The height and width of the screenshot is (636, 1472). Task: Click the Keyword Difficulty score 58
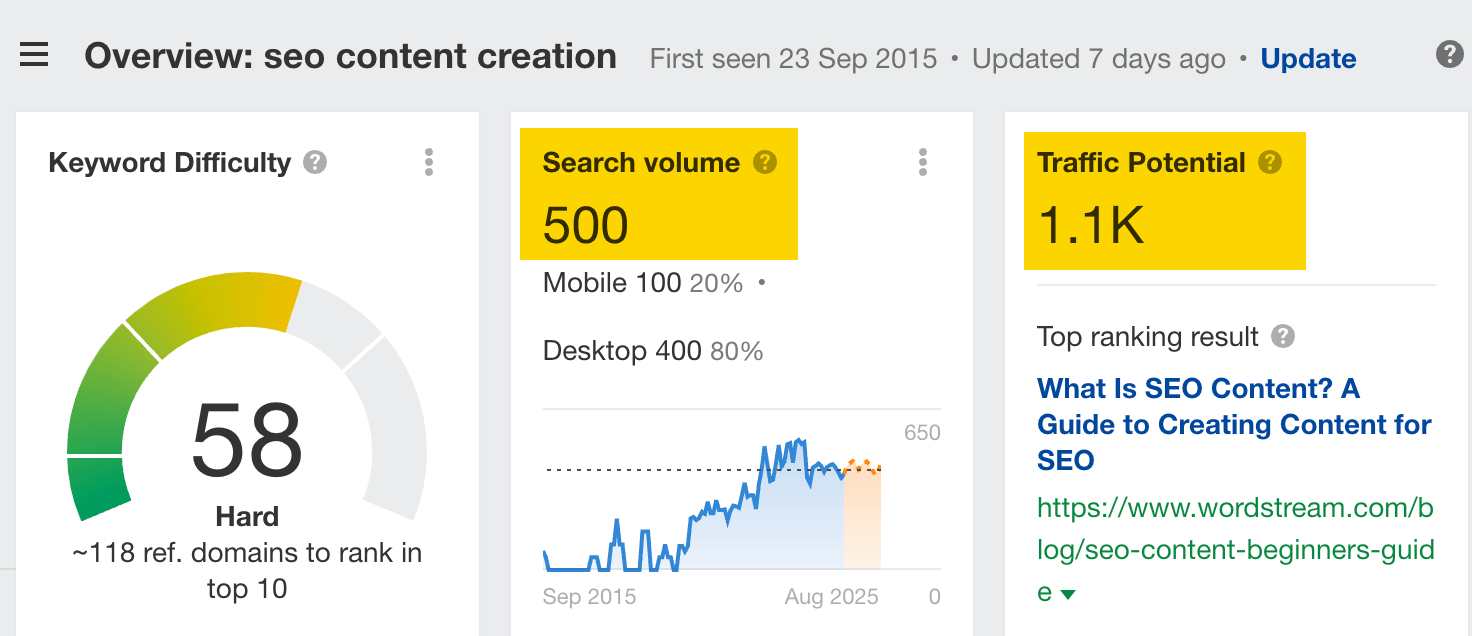click(247, 440)
